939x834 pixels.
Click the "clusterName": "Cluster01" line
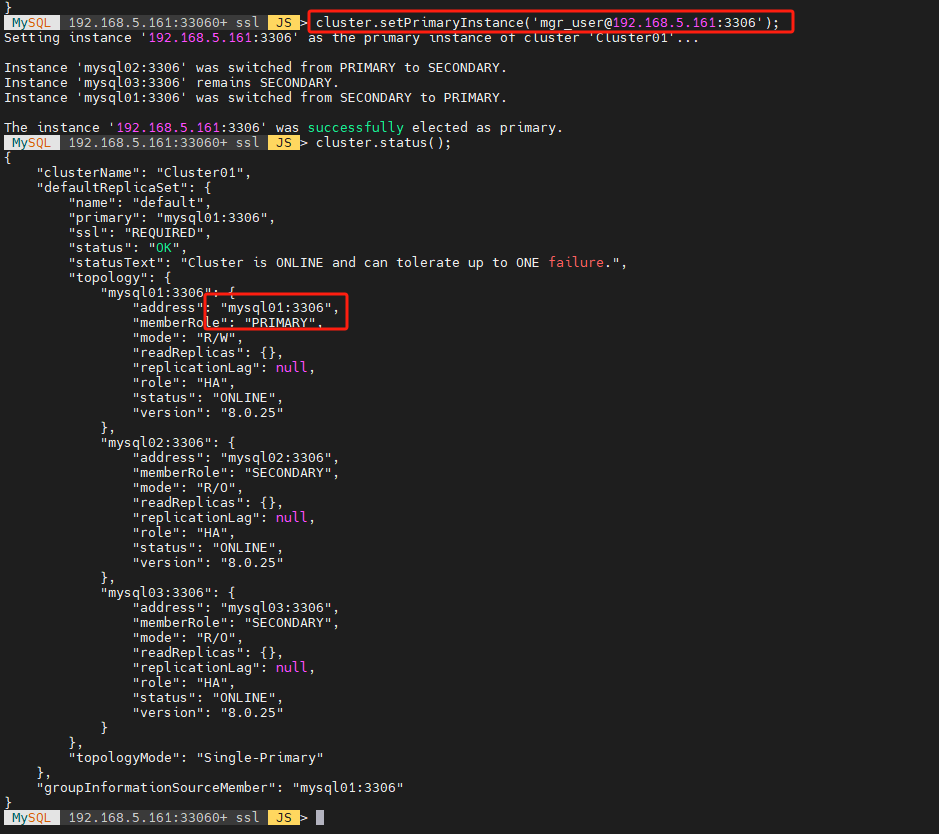[x=144, y=173]
